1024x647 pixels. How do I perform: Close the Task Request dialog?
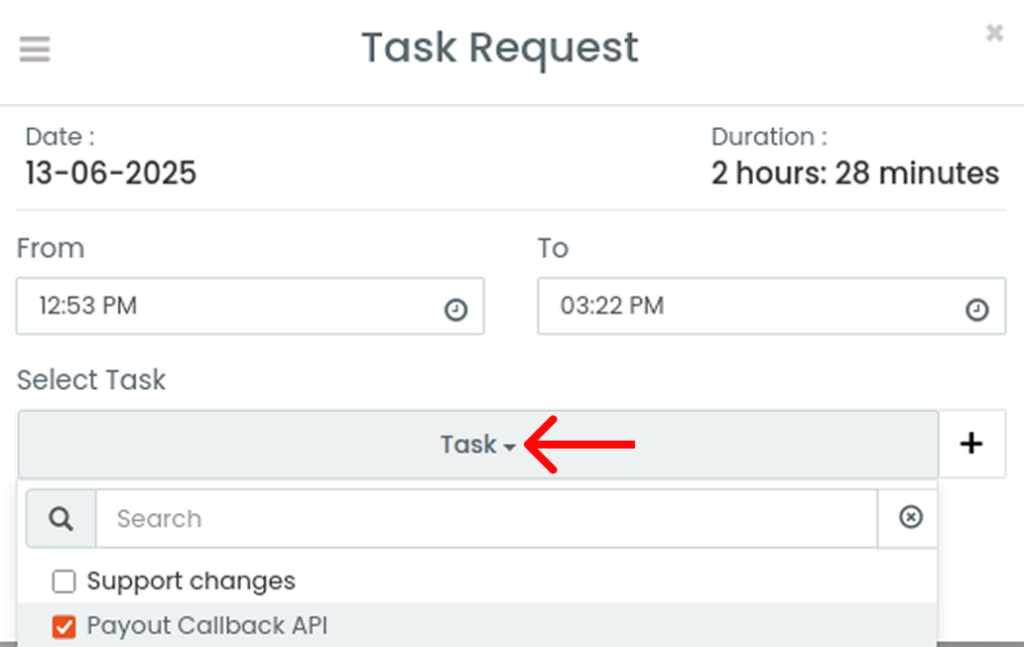click(x=994, y=33)
